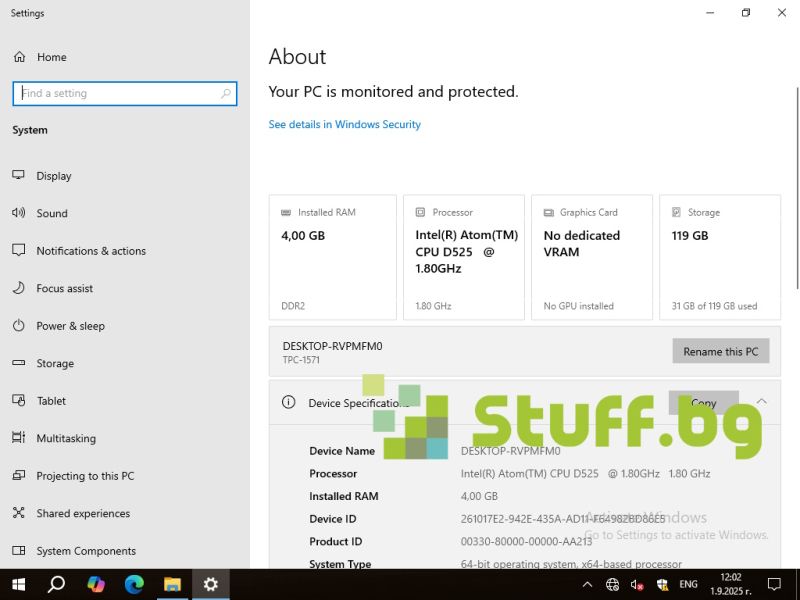Switch the ENG input language indicator
Image resolution: width=800 pixels, height=600 pixels.
688,584
